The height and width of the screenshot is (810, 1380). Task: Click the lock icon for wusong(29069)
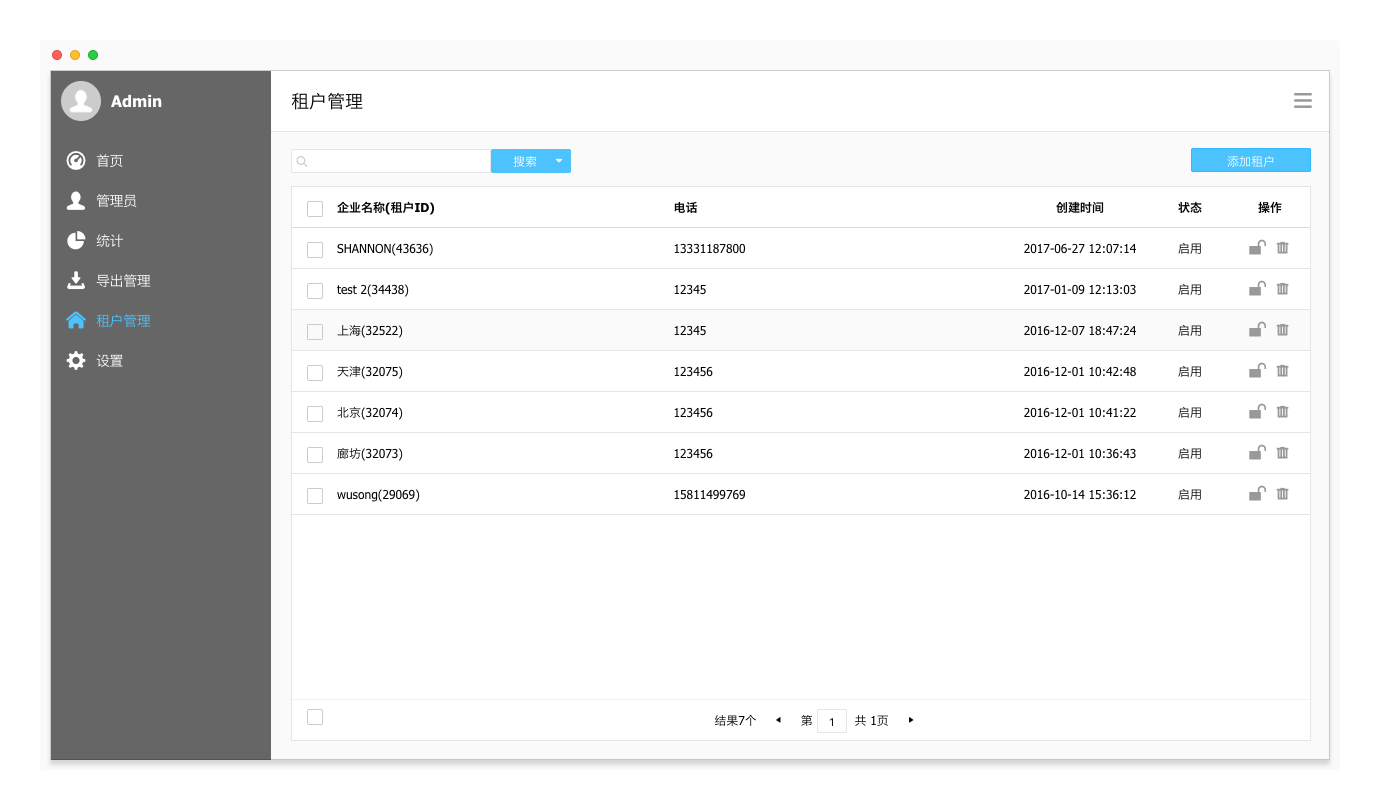(1257, 493)
